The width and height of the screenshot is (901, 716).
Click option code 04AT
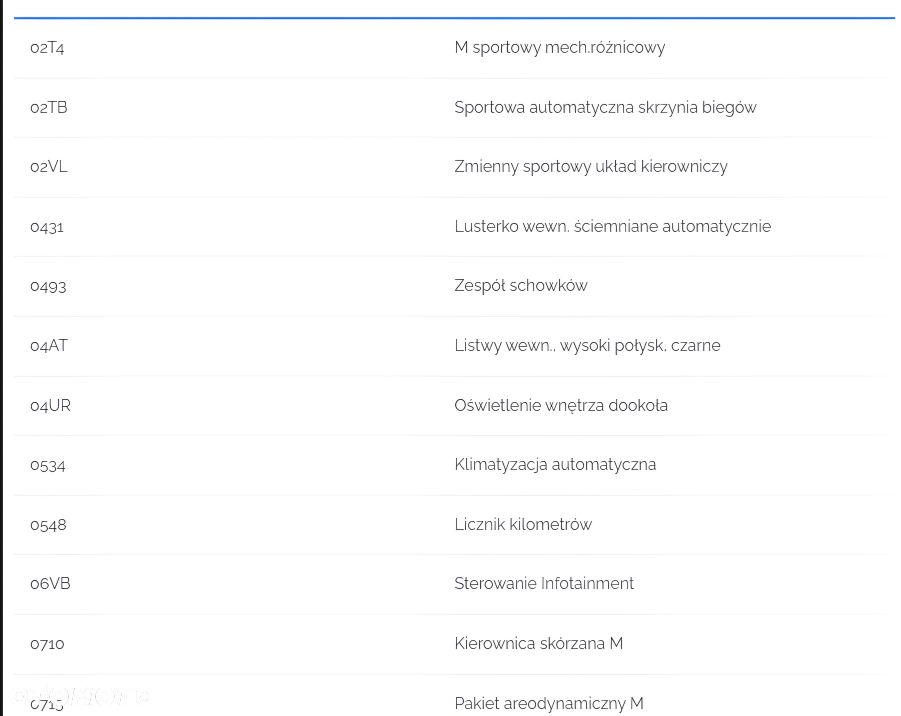coord(49,345)
